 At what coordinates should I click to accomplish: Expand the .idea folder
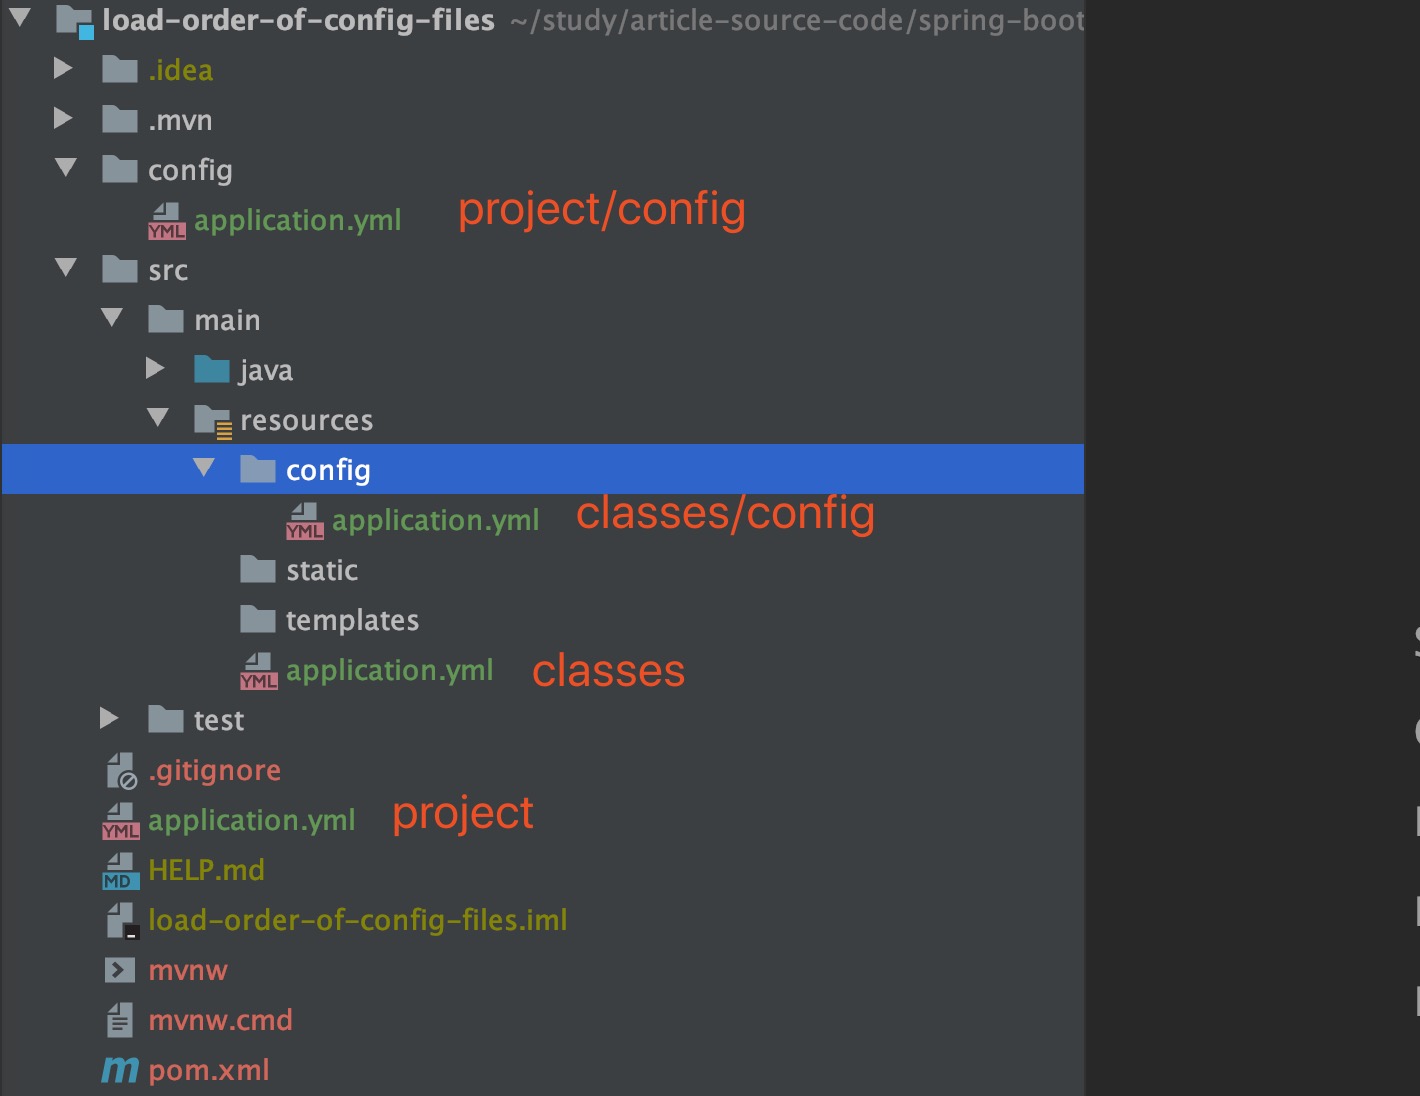pyautogui.click(x=63, y=68)
